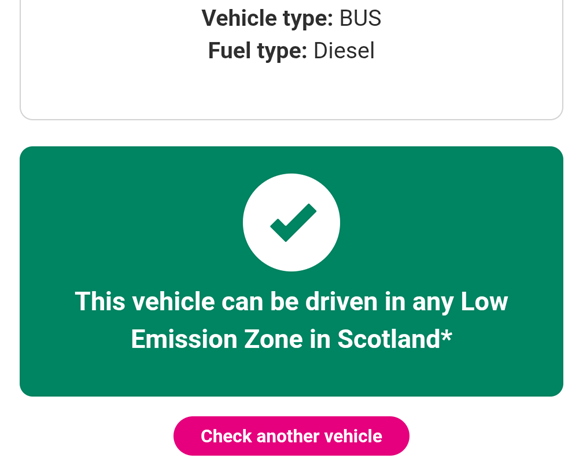Image resolution: width=583 pixels, height=456 pixels.
Task: Click the word 'Emission' in the green banner
Action: 184,339
